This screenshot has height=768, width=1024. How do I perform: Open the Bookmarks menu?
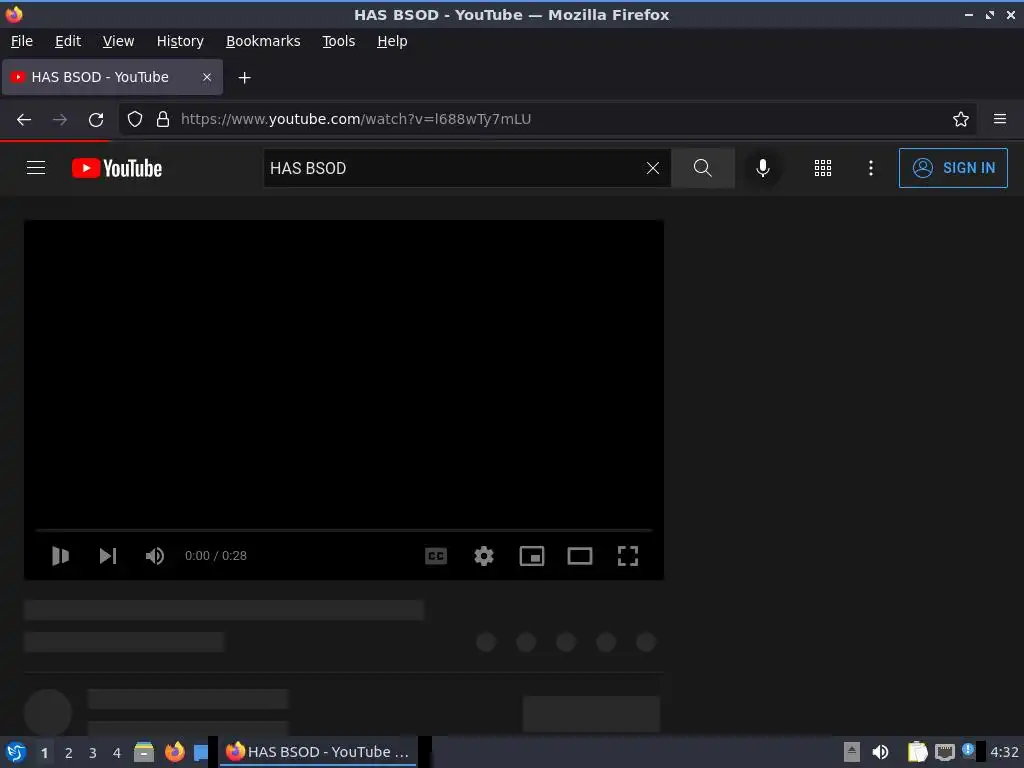263,41
